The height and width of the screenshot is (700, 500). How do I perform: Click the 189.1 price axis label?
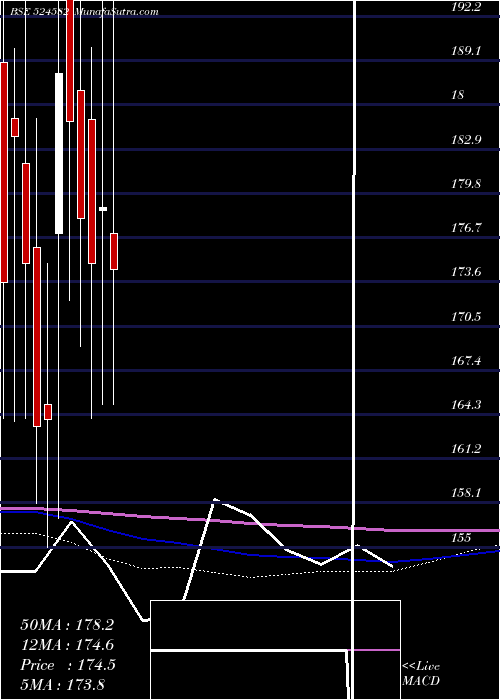(465, 51)
